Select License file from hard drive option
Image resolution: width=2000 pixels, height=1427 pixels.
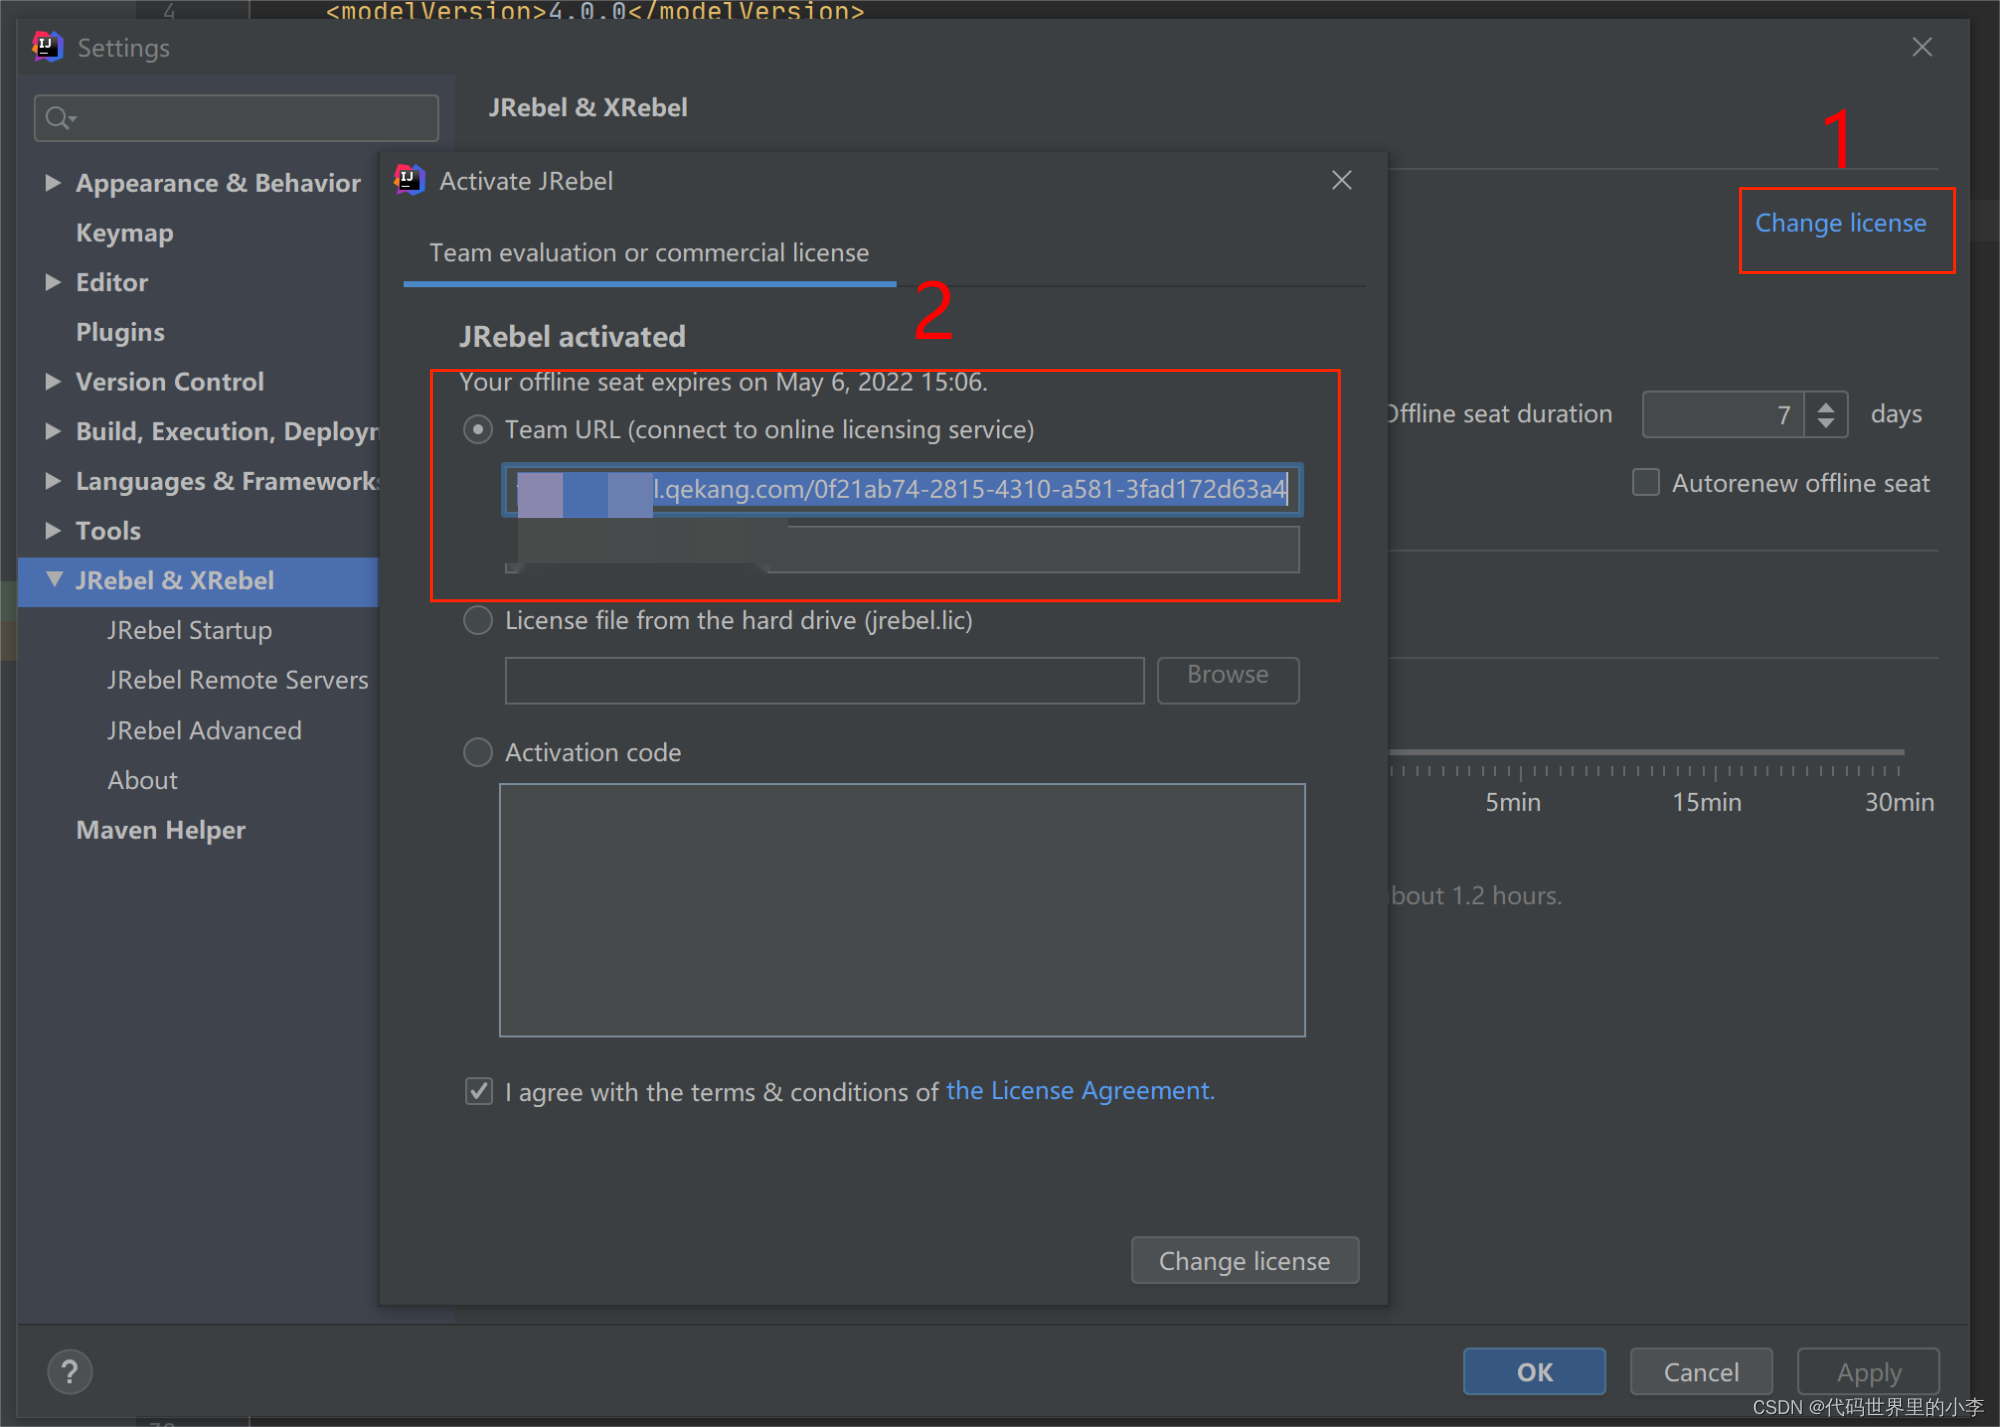pyautogui.click(x=478, y=620)
